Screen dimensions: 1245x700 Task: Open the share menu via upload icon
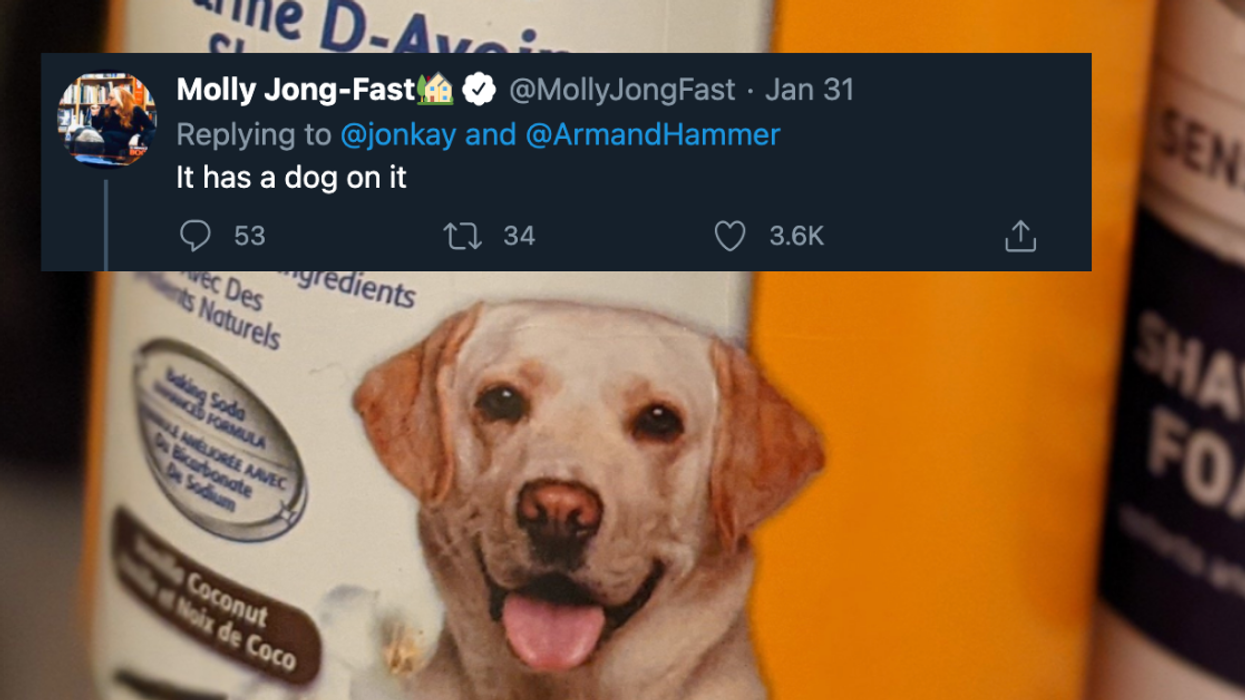[1020, 236]
